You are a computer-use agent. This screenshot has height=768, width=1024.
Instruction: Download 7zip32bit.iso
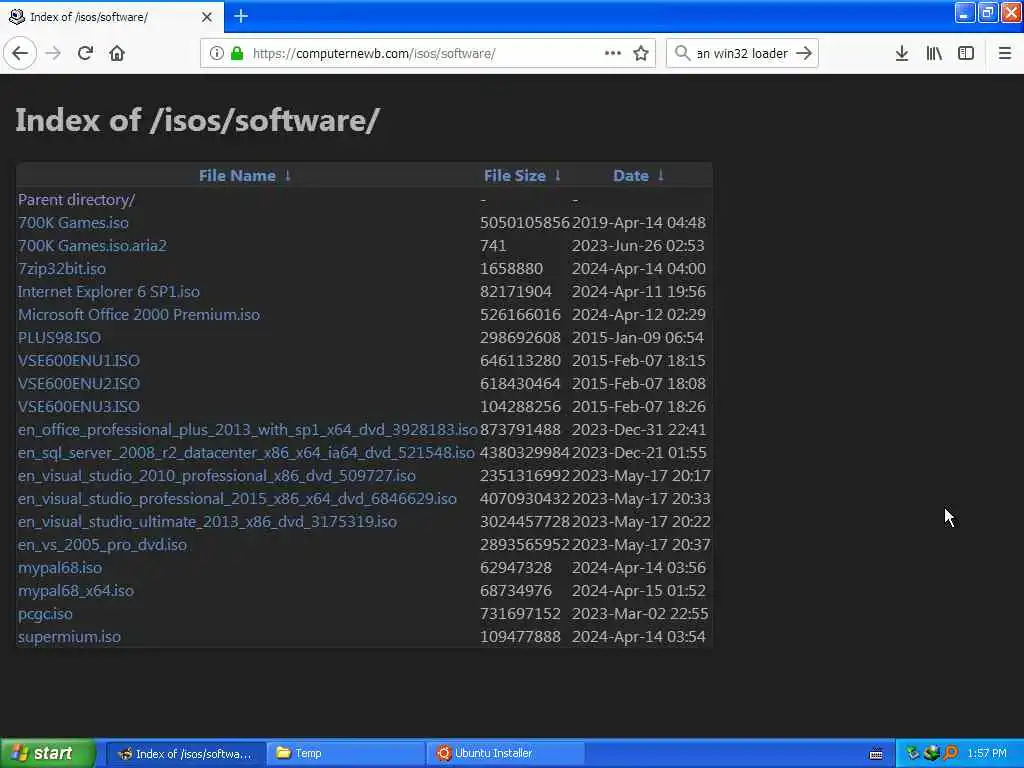(61, 268)
